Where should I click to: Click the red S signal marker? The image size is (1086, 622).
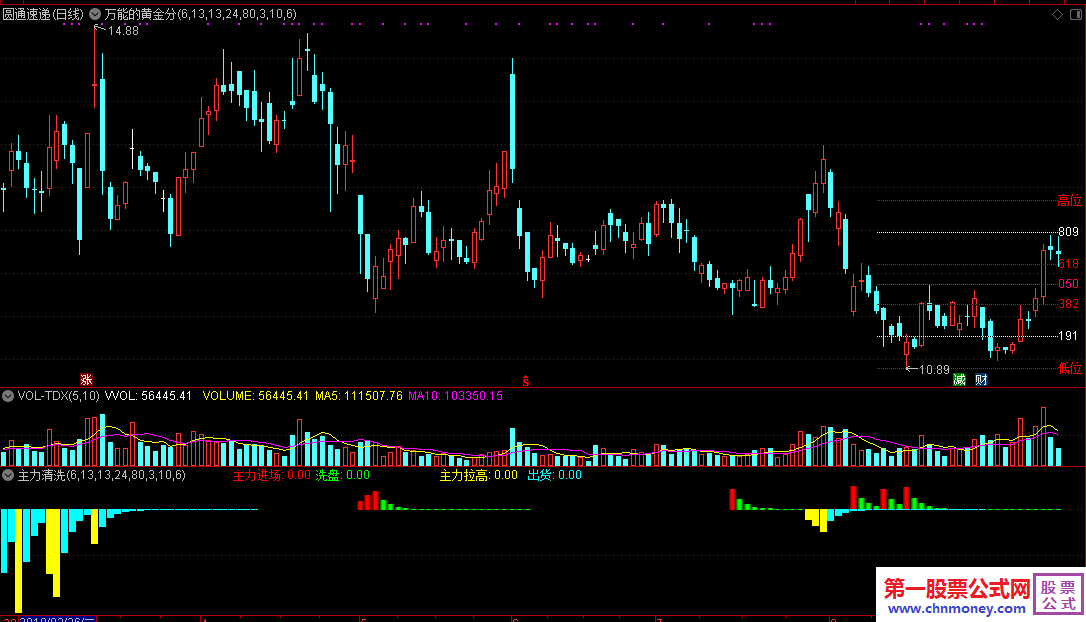526,380
